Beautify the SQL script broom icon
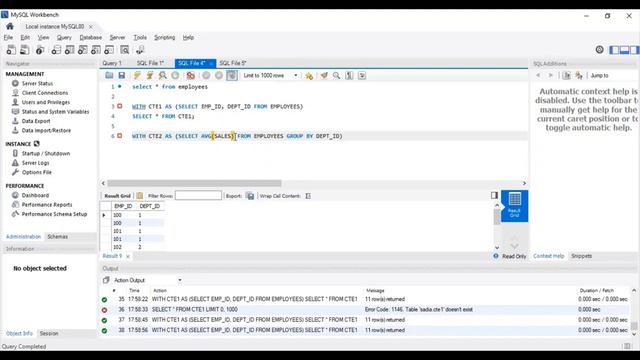Image resolution: width=640 pixels, height=360 pixels. (x=324, y=75)
